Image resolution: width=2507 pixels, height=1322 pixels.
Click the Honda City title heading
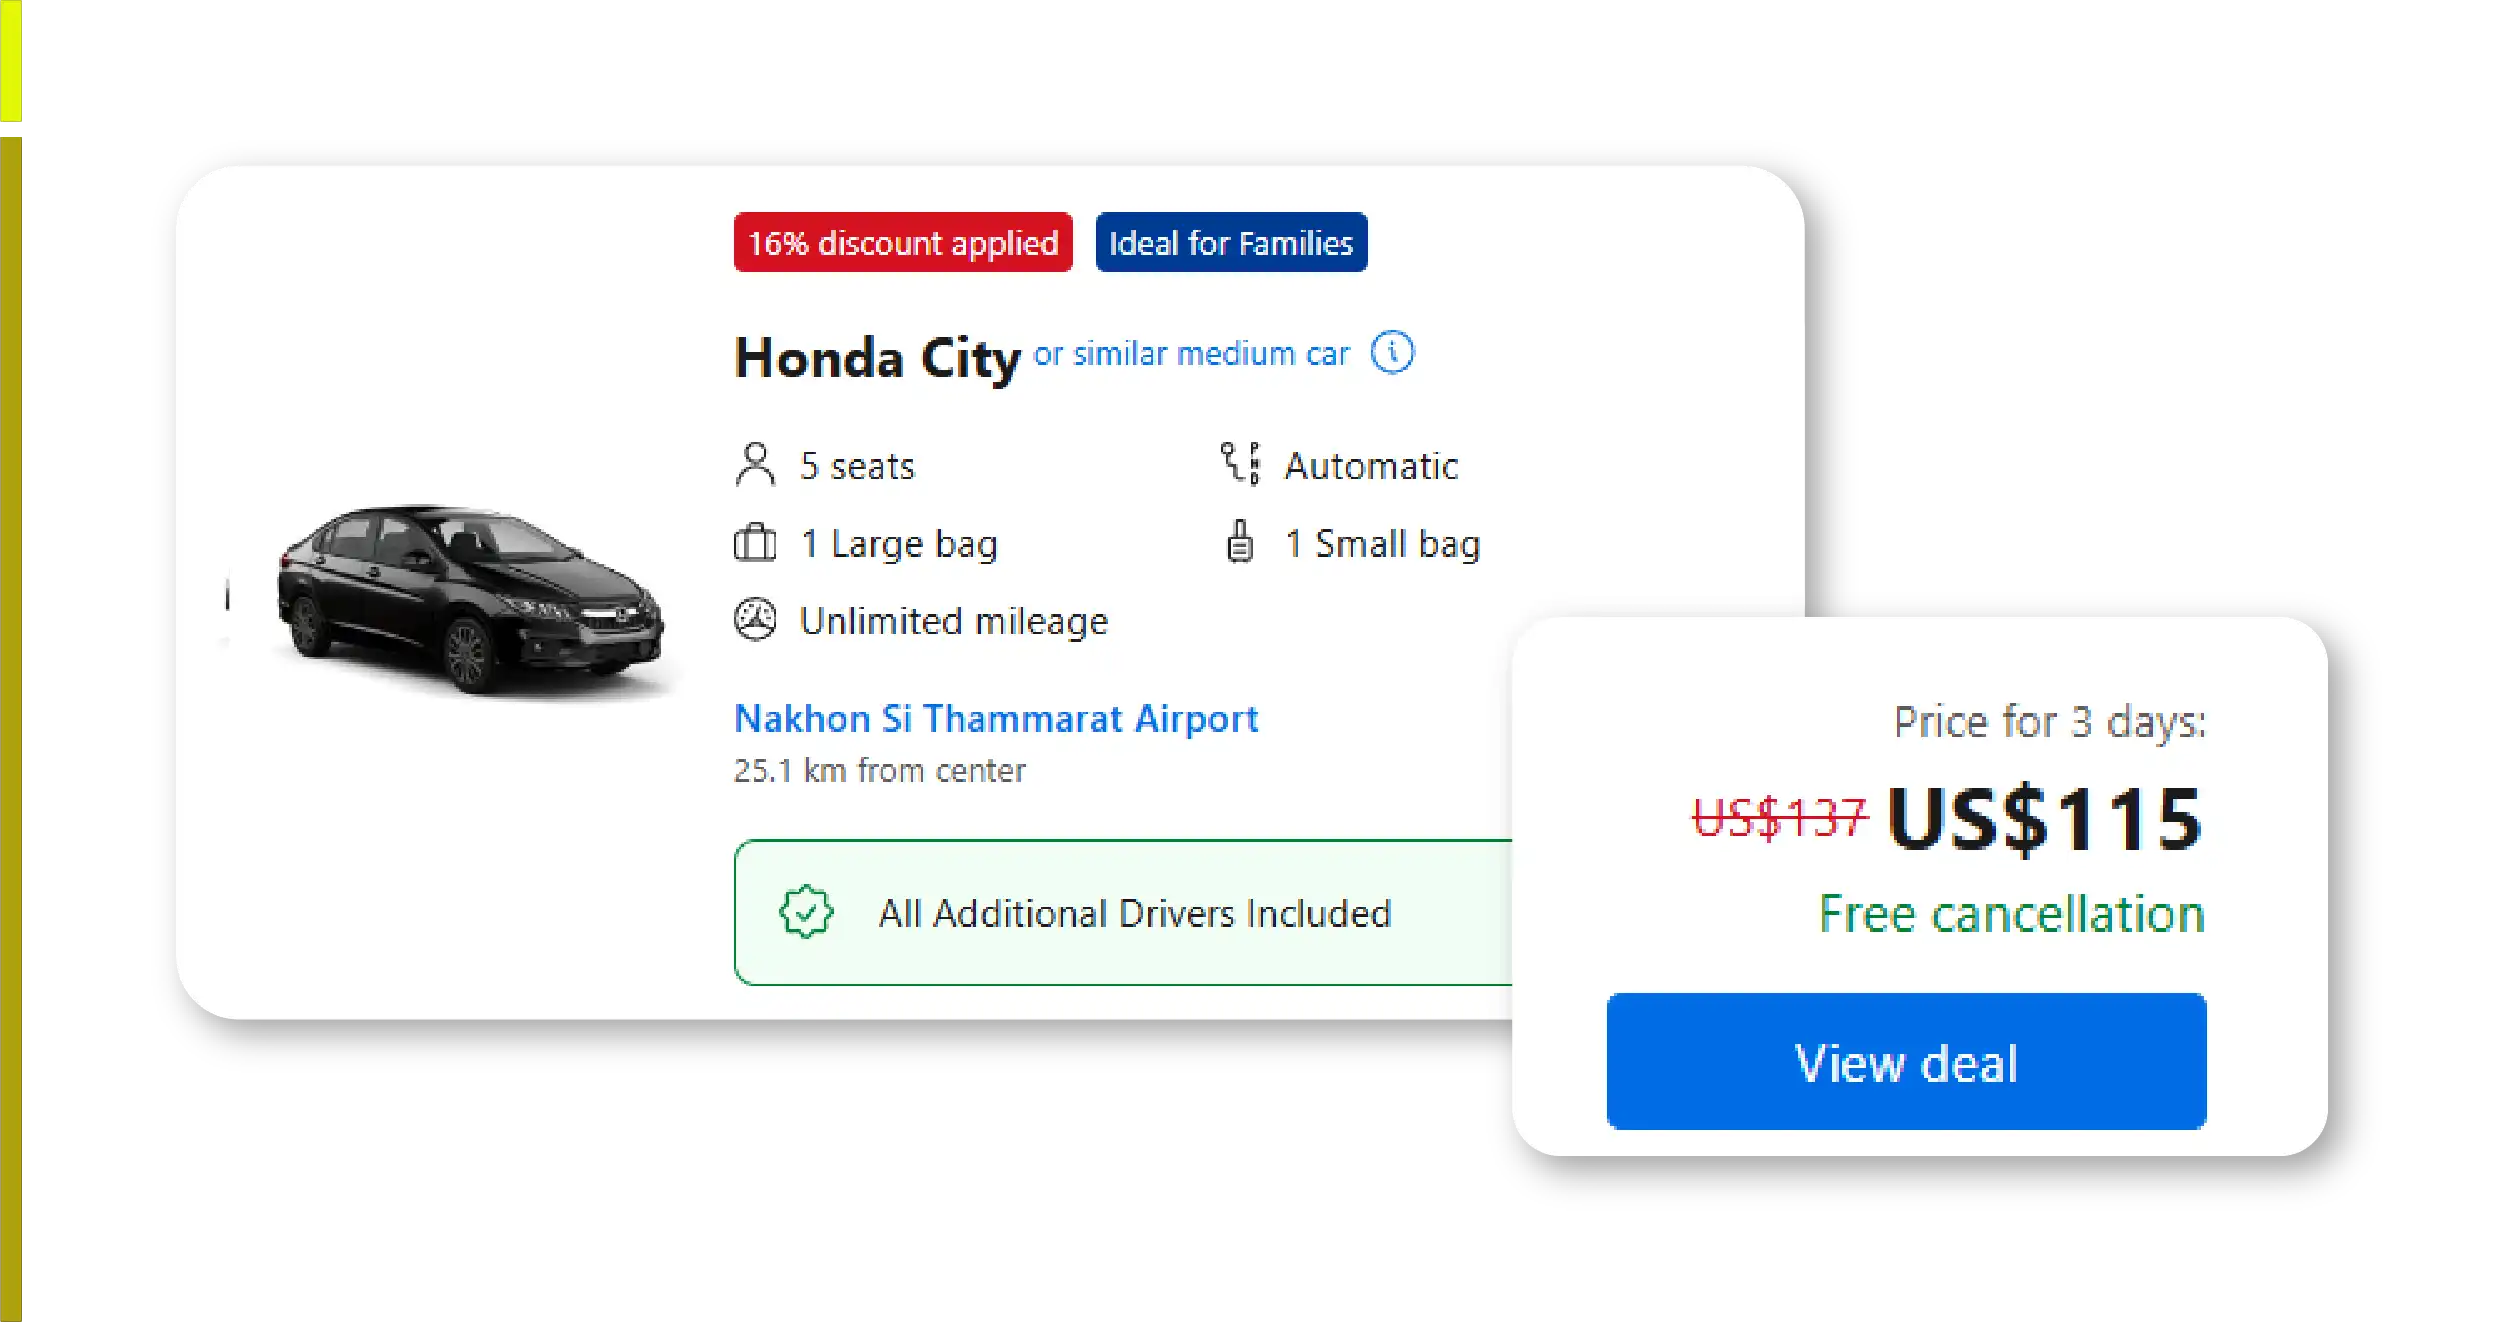pos(876,359)
